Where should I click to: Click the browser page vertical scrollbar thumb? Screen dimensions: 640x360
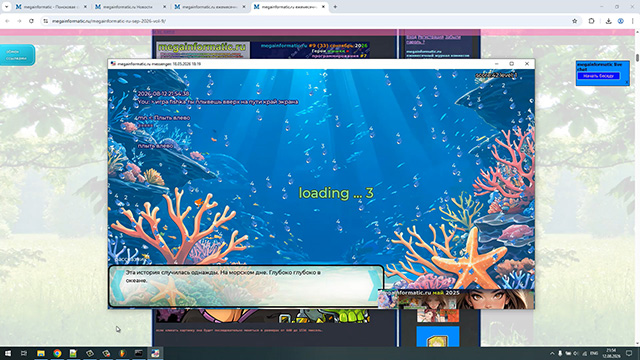(637, 57)
